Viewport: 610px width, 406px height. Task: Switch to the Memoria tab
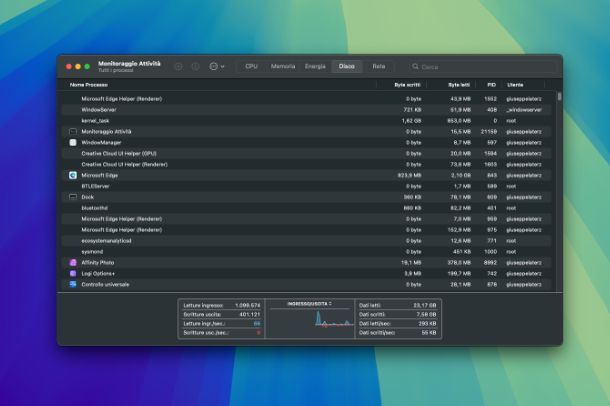click(283, 66)
